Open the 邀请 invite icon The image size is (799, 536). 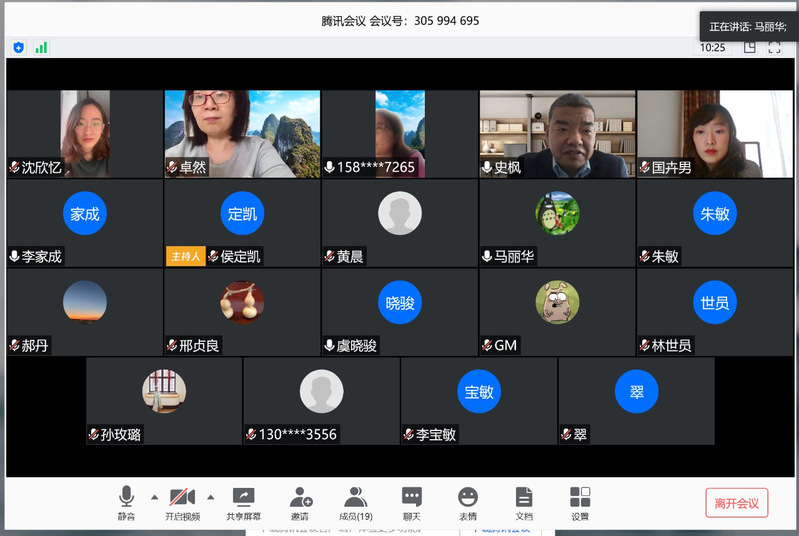pos(300,503)
